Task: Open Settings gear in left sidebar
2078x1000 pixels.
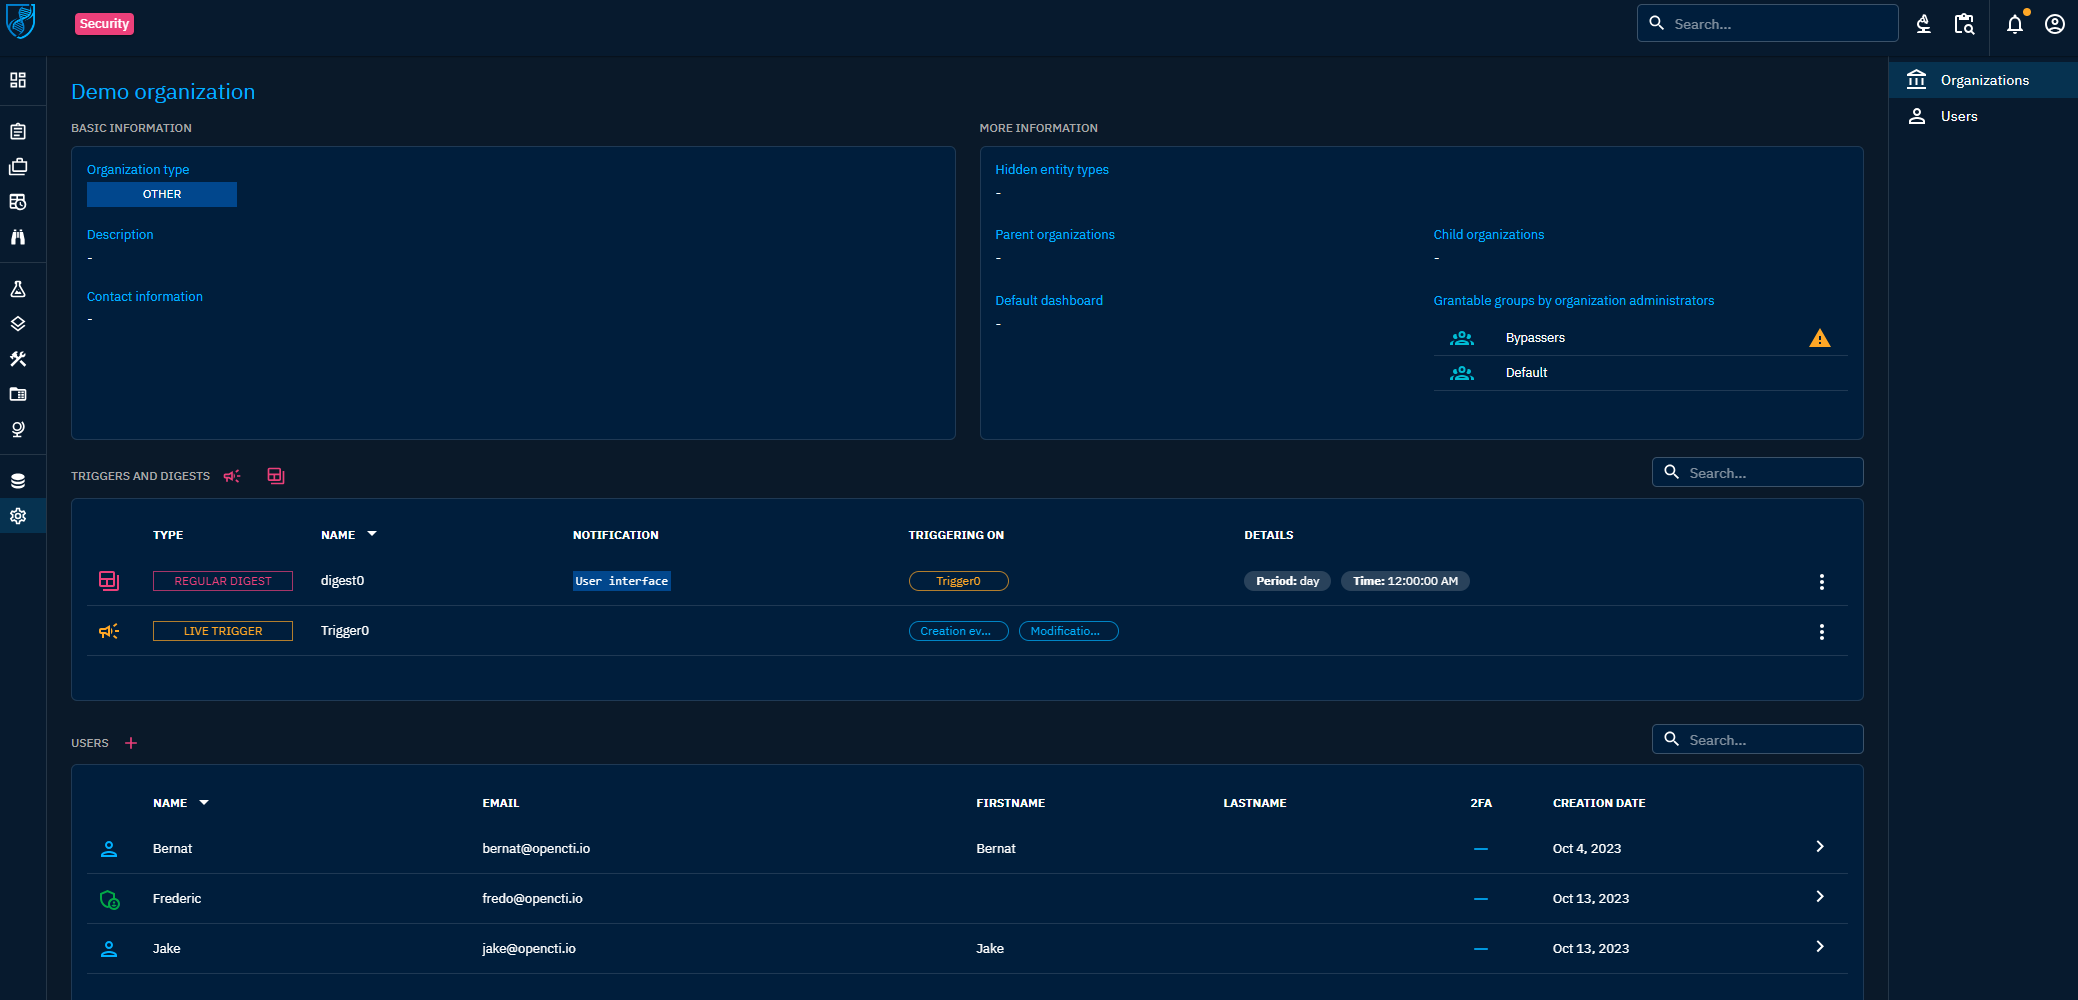Action: (x=18, y=516)
